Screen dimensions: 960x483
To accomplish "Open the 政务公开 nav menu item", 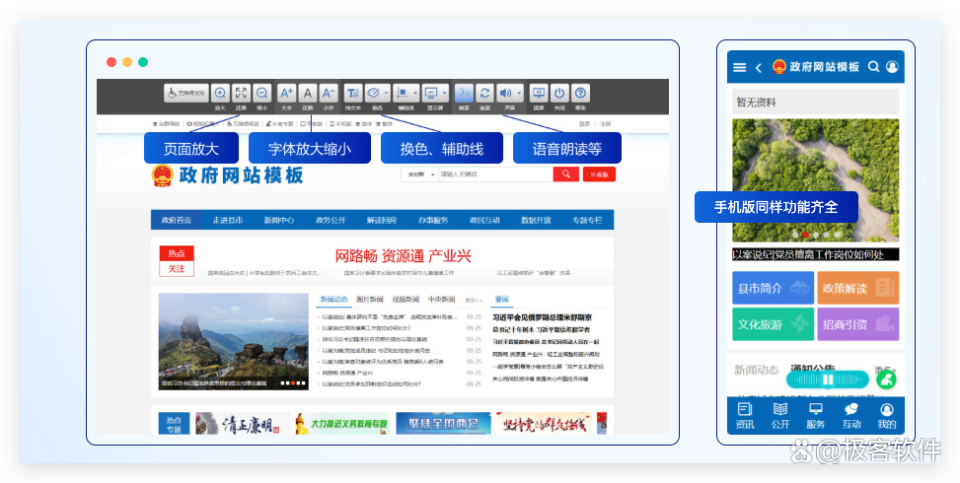I will click(331, 220).
